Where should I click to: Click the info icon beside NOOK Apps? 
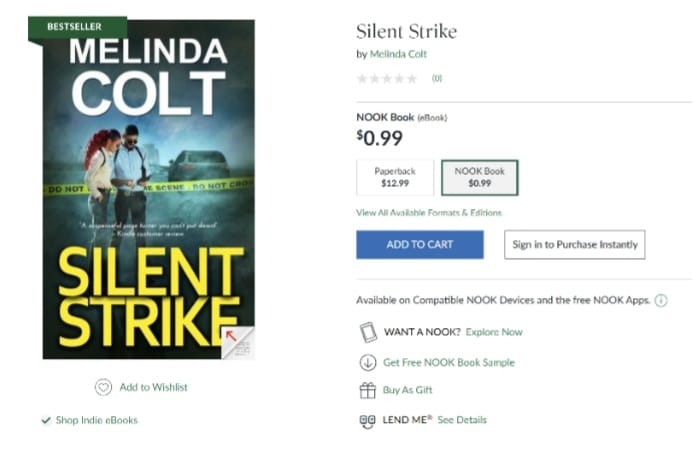tap(661, 301)
